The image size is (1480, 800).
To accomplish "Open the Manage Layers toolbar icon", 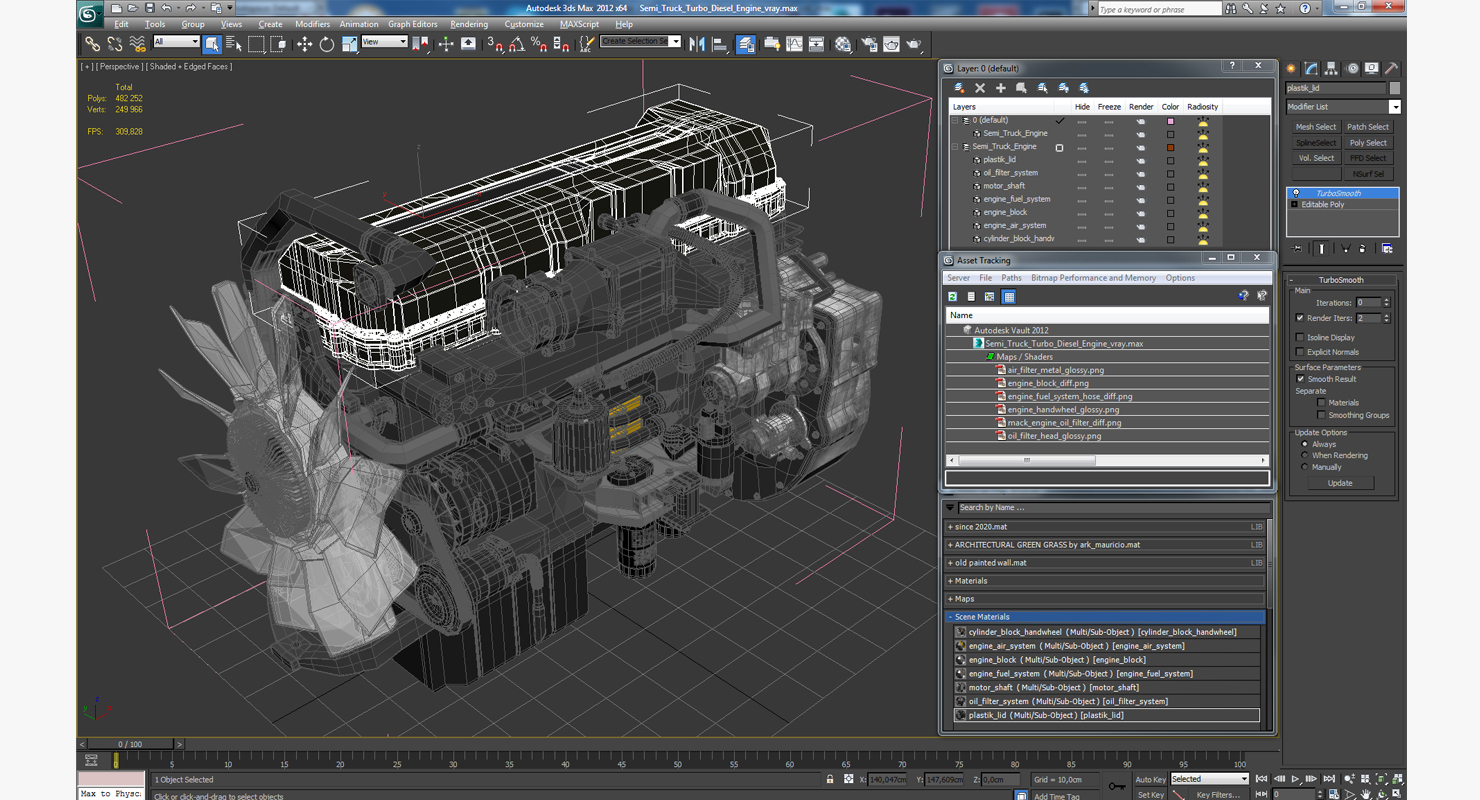I will (x=746, y=44).
